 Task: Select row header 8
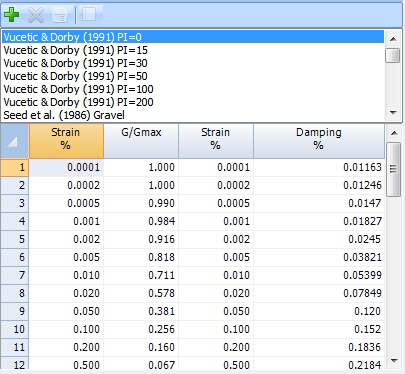click(x=14, y=293)
